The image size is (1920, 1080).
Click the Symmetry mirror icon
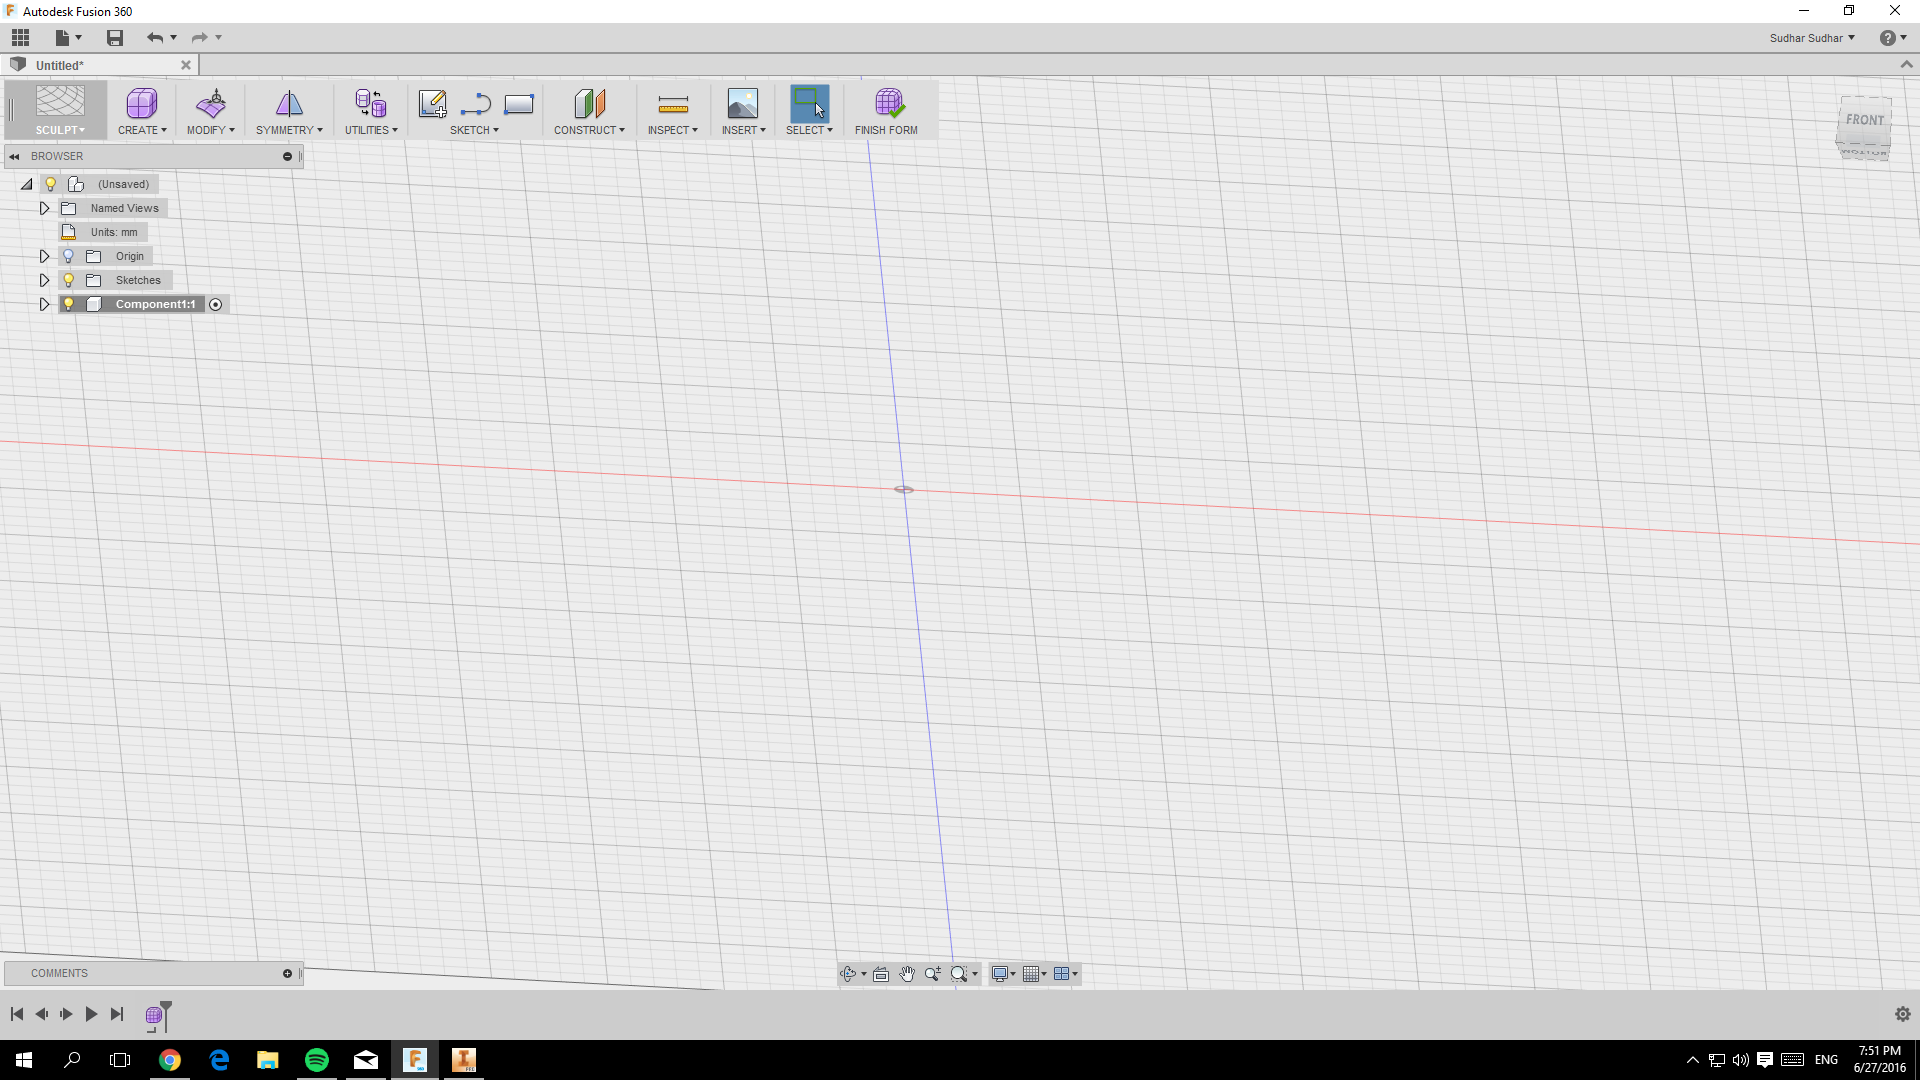point(289,103)
